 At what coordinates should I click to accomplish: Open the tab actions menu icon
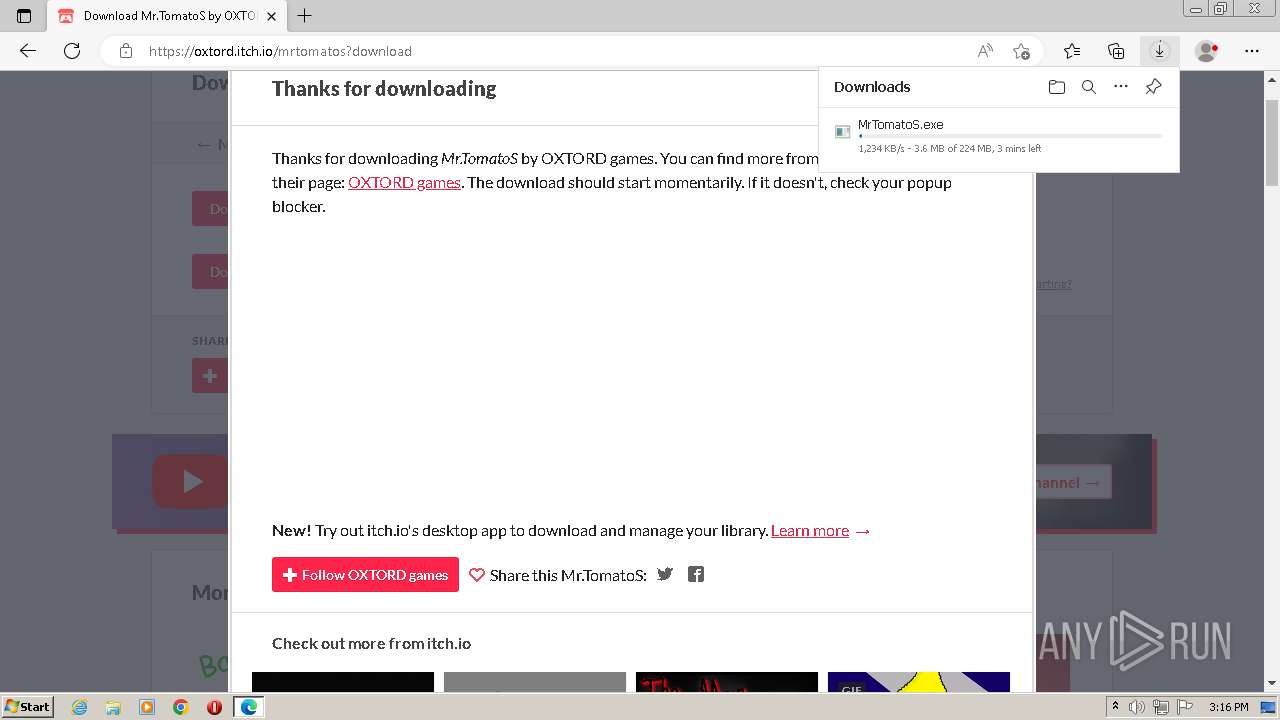[x=24, y=16]
